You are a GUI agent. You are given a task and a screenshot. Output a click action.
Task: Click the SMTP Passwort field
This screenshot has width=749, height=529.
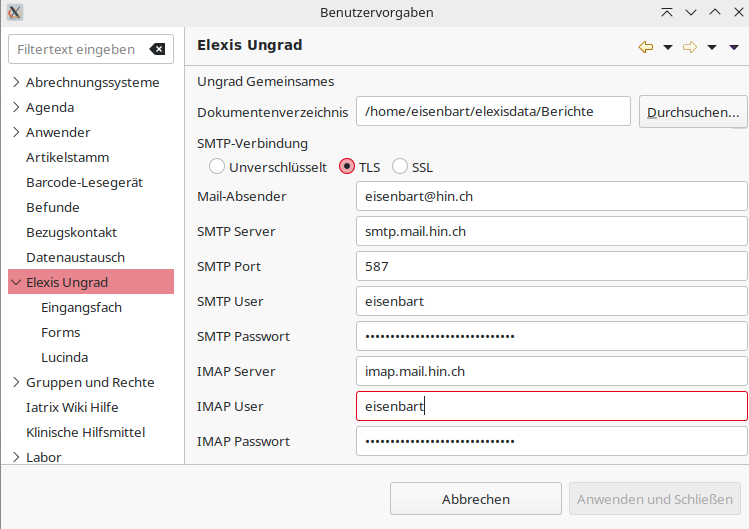552,336
